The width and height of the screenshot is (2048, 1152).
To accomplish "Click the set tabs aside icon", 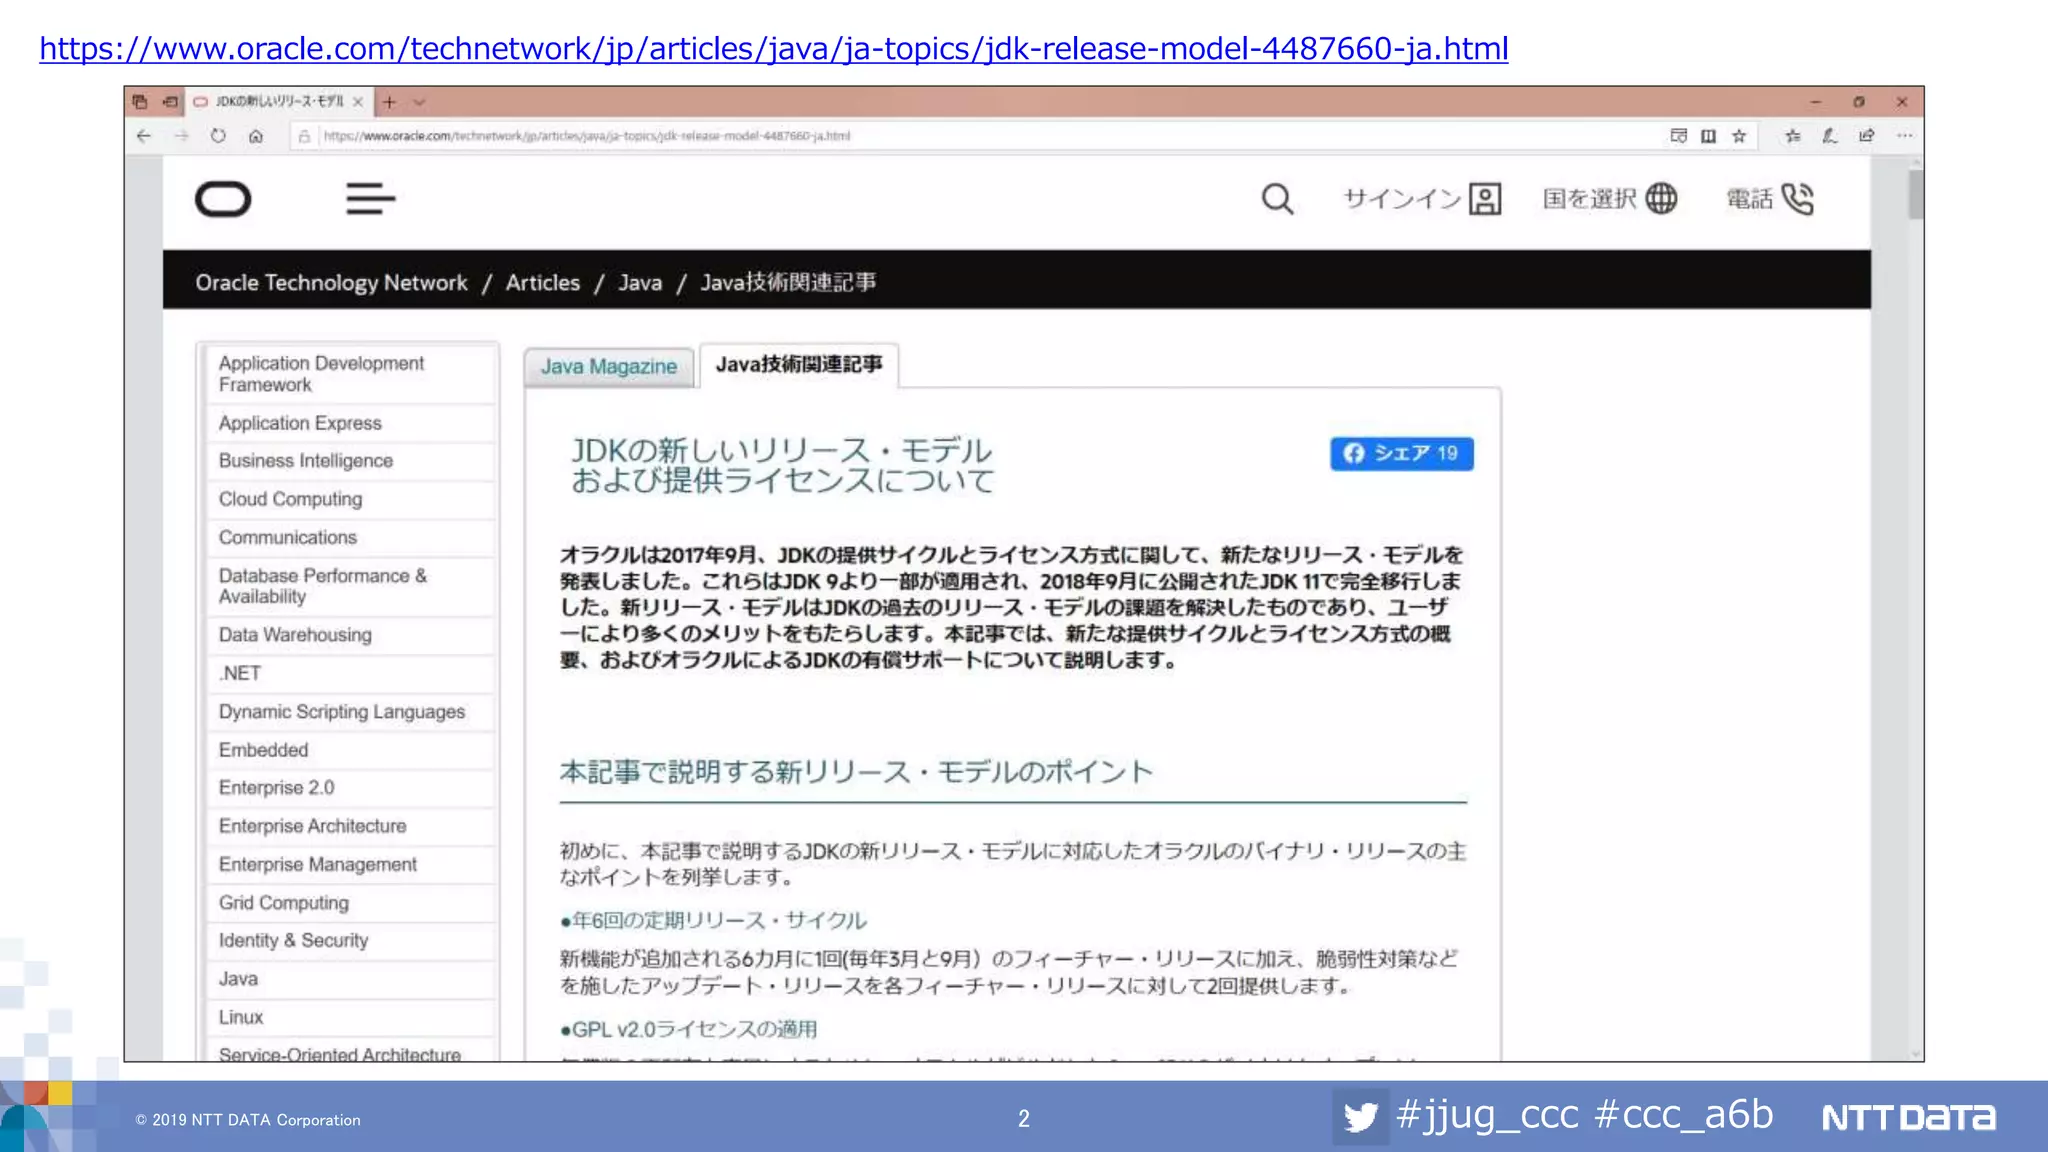I will tap(170, 102).
